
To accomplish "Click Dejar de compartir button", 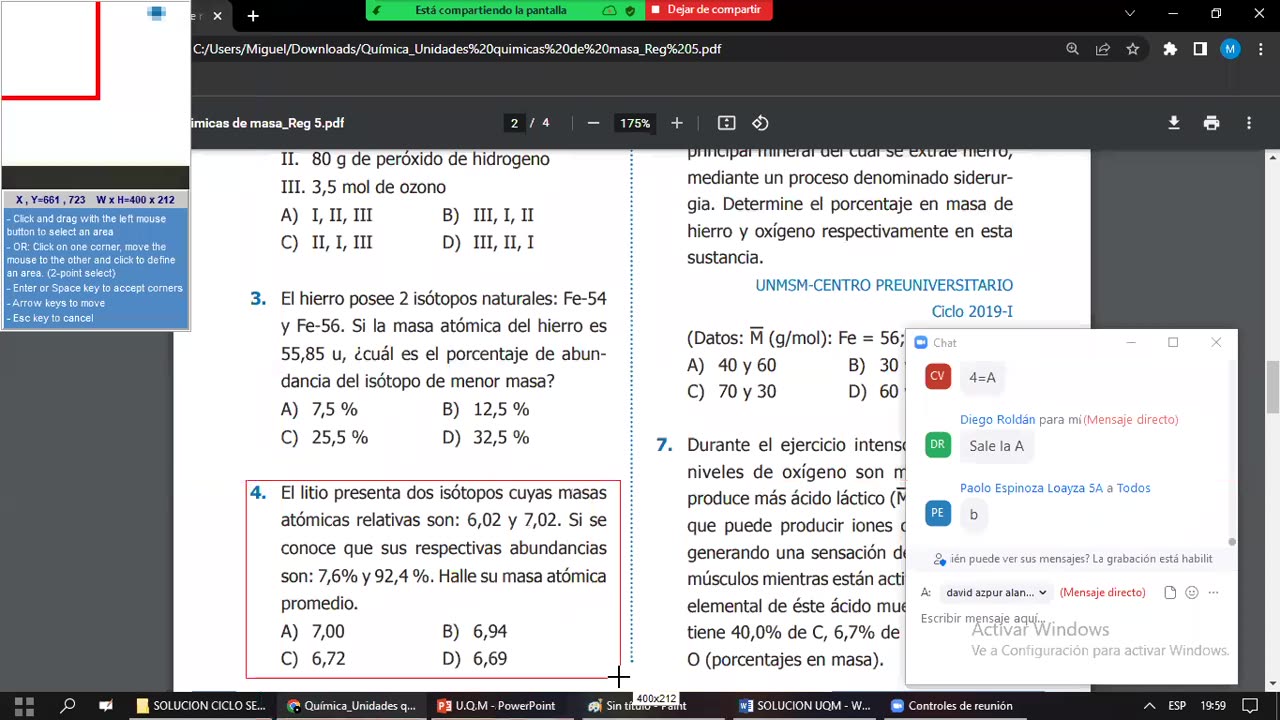I will (x=709, y=10).
